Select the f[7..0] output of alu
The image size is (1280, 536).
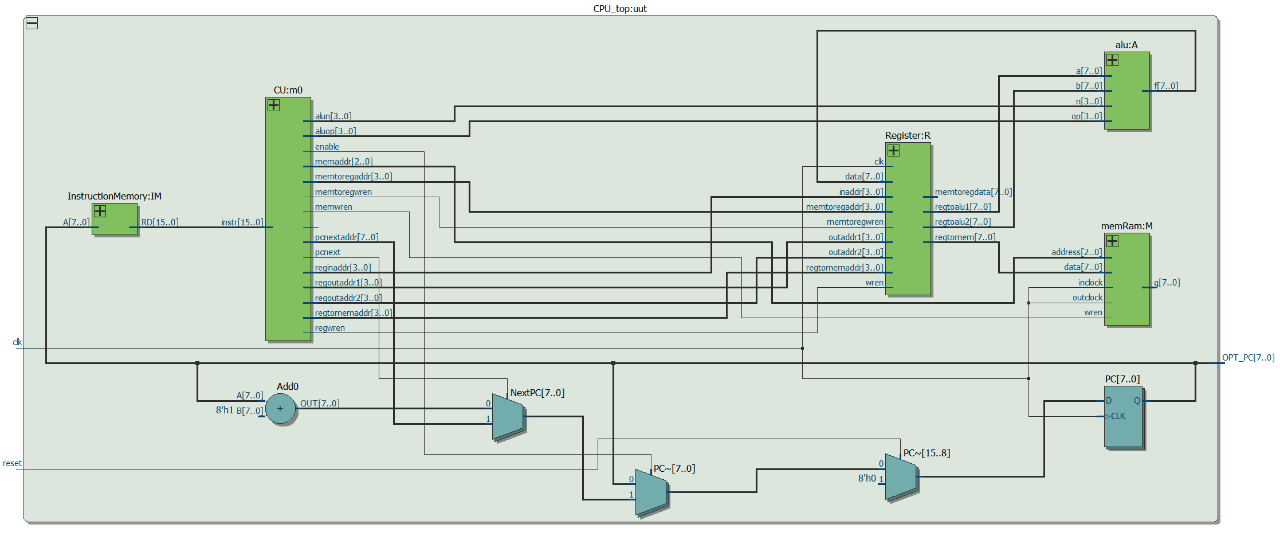pos(1167,86)
